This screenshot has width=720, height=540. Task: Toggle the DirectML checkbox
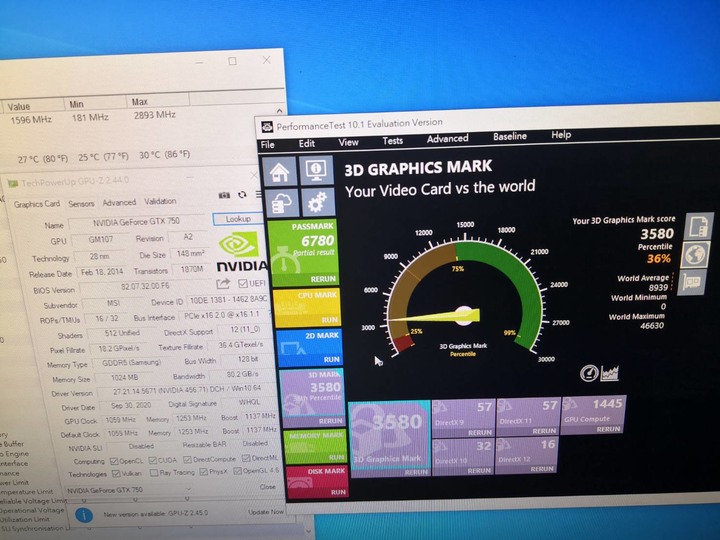tap(246, 458)
